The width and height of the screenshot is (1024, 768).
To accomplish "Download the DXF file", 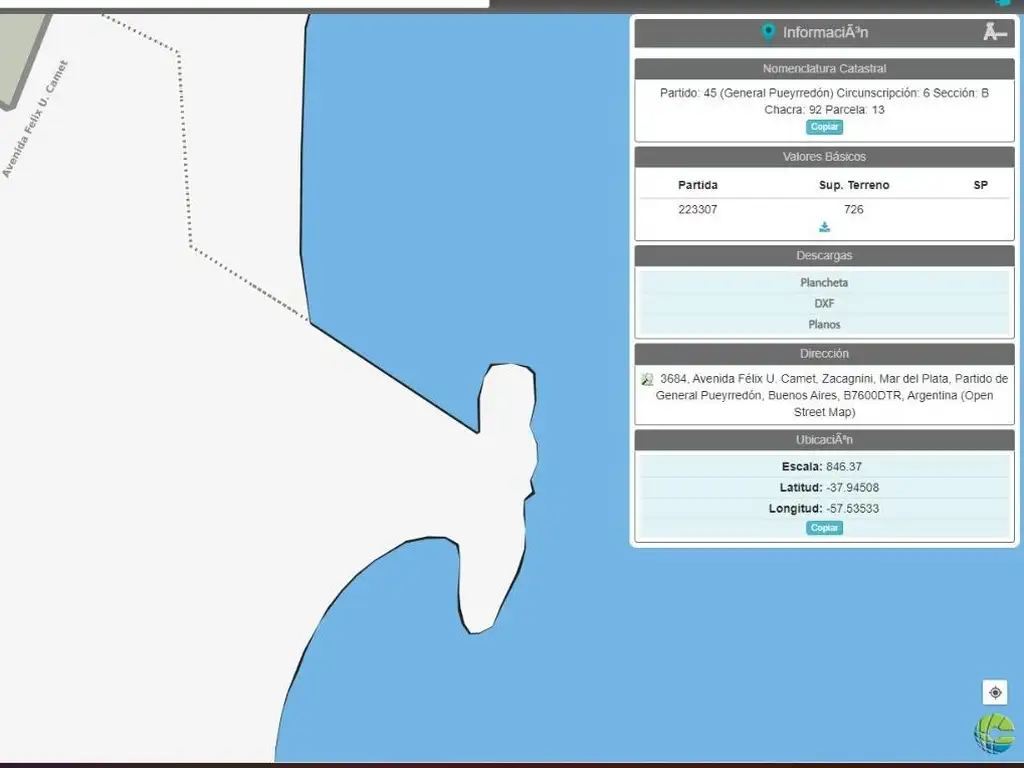I will pos(824,304).
